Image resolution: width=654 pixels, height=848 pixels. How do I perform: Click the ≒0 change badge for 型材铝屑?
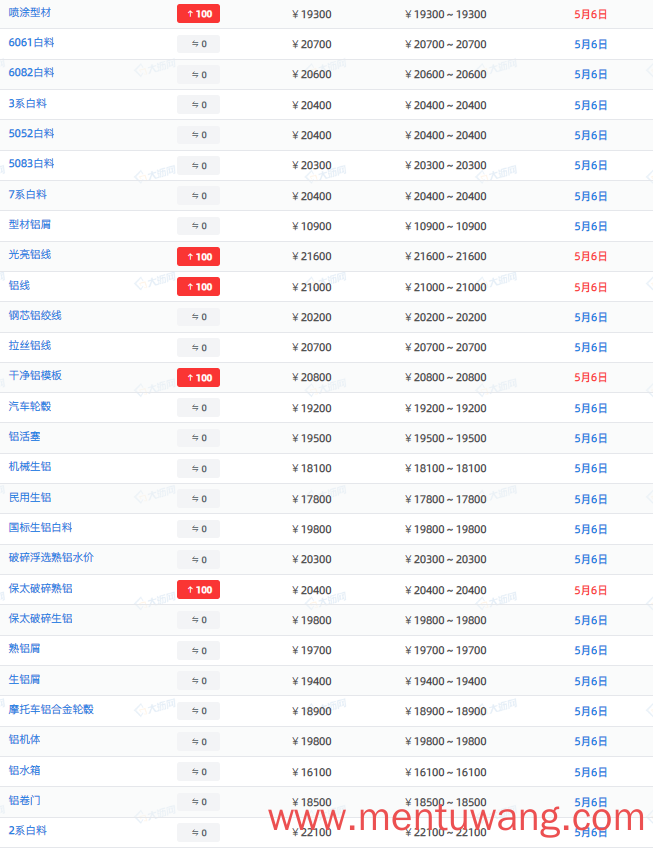(199, 226)
